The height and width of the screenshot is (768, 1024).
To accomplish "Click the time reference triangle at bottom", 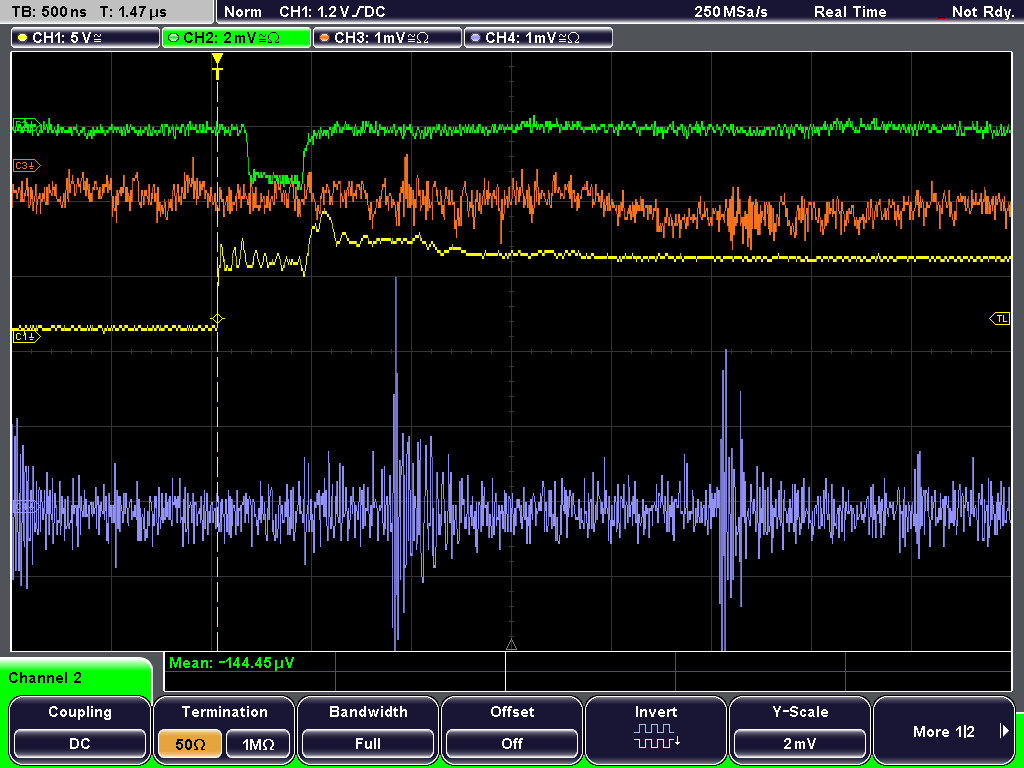I will click(x=511, y=645).
